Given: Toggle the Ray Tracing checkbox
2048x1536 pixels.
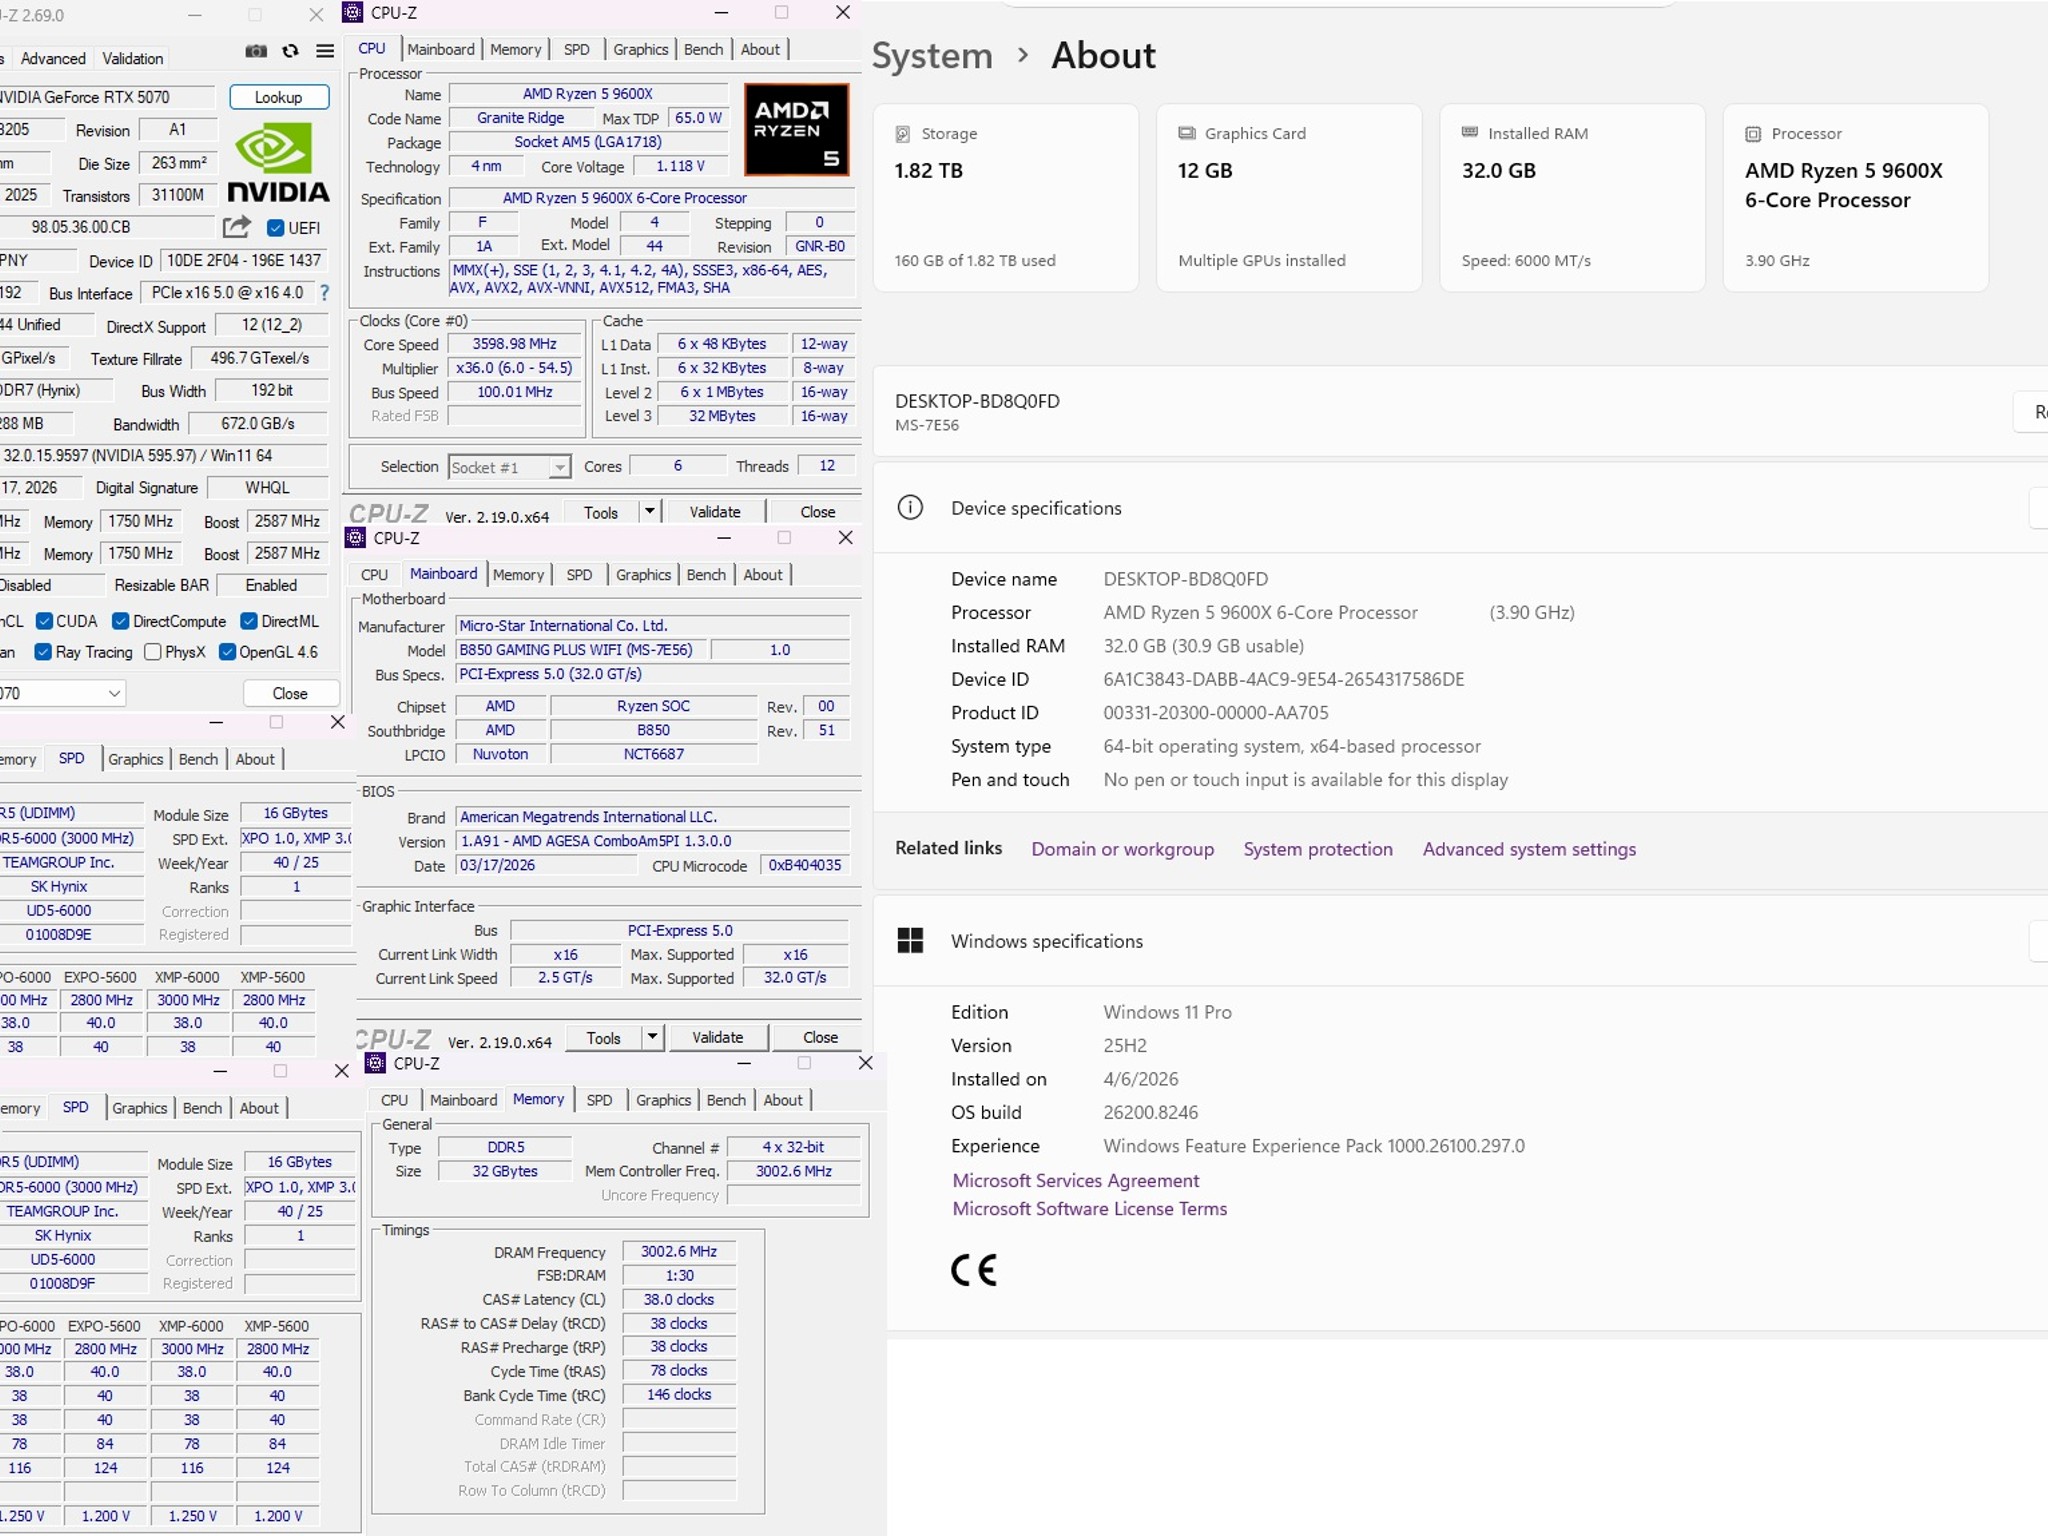Looking at the screenshot, I should click(43, 652).
